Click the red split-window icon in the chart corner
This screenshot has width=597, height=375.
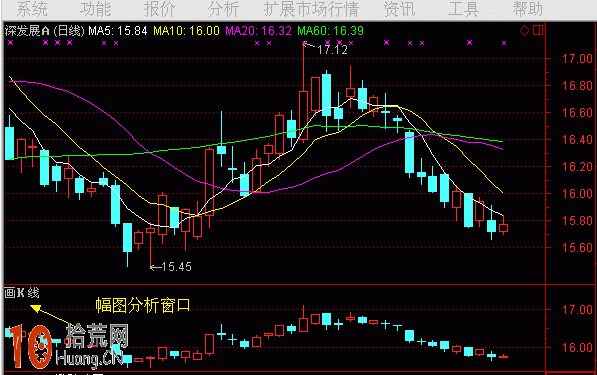click(x=538, y=30)
